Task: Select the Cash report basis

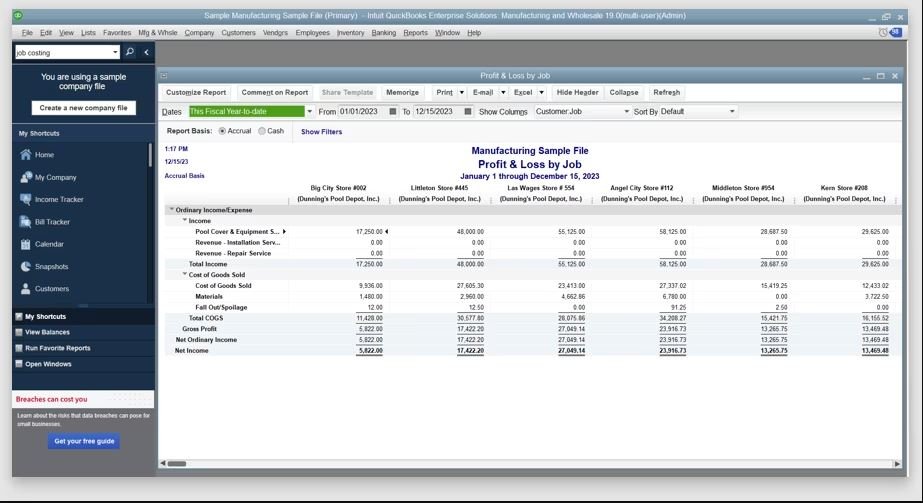Action: pos(262,131)
